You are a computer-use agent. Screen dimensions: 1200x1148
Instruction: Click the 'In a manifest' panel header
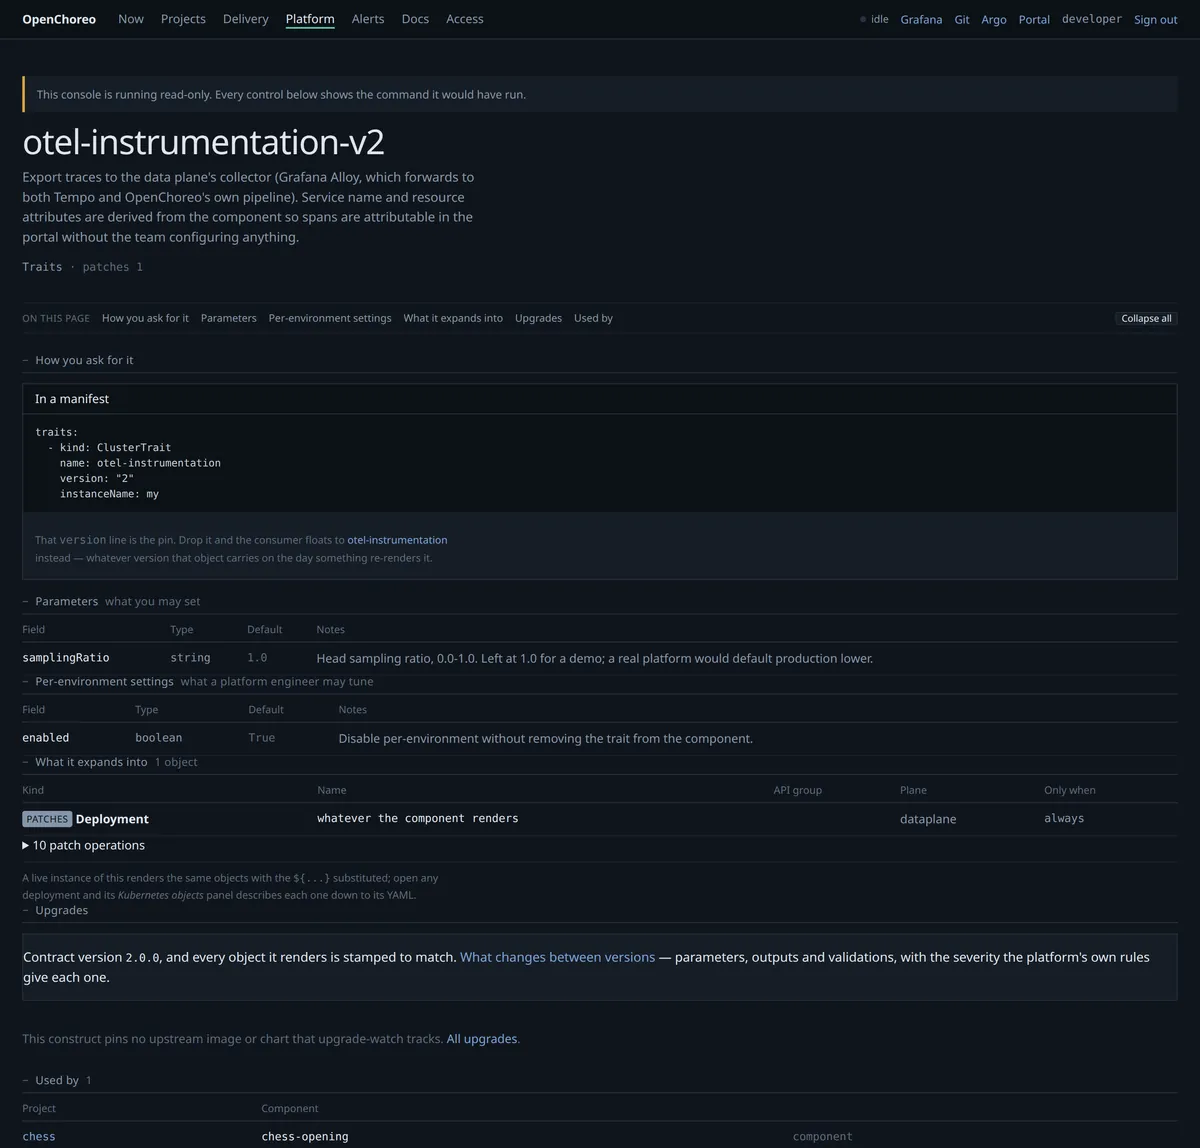pyautogui.click(x=599, y=399)
